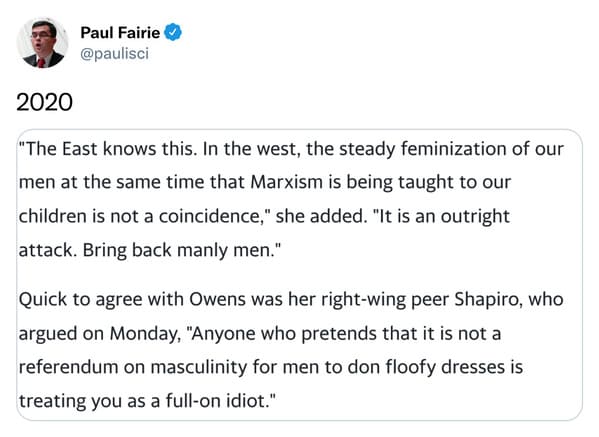
Task: Click the blue verified checkmark badge
Action: coord(173,32)
